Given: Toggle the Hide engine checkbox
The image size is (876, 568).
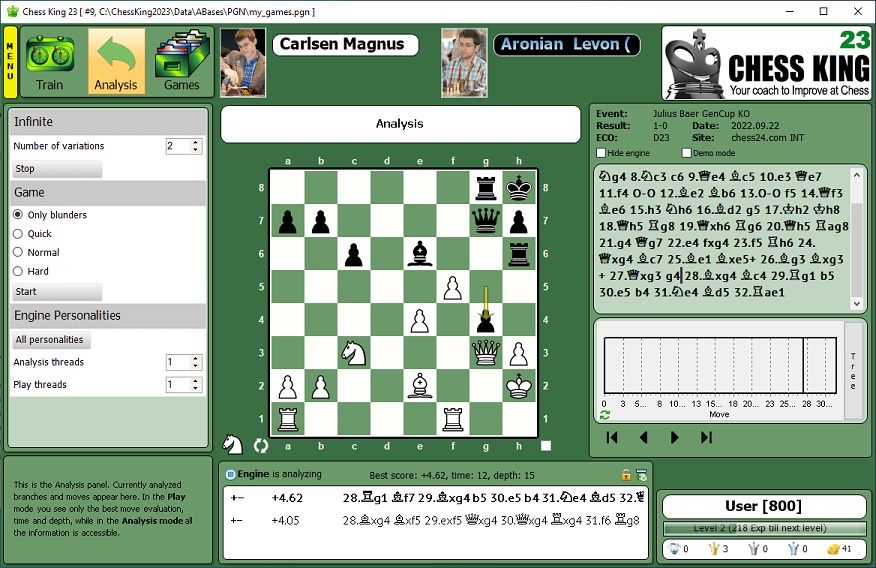Looking at the screenshot, I should pyautogui.click(x=601, y=153).
